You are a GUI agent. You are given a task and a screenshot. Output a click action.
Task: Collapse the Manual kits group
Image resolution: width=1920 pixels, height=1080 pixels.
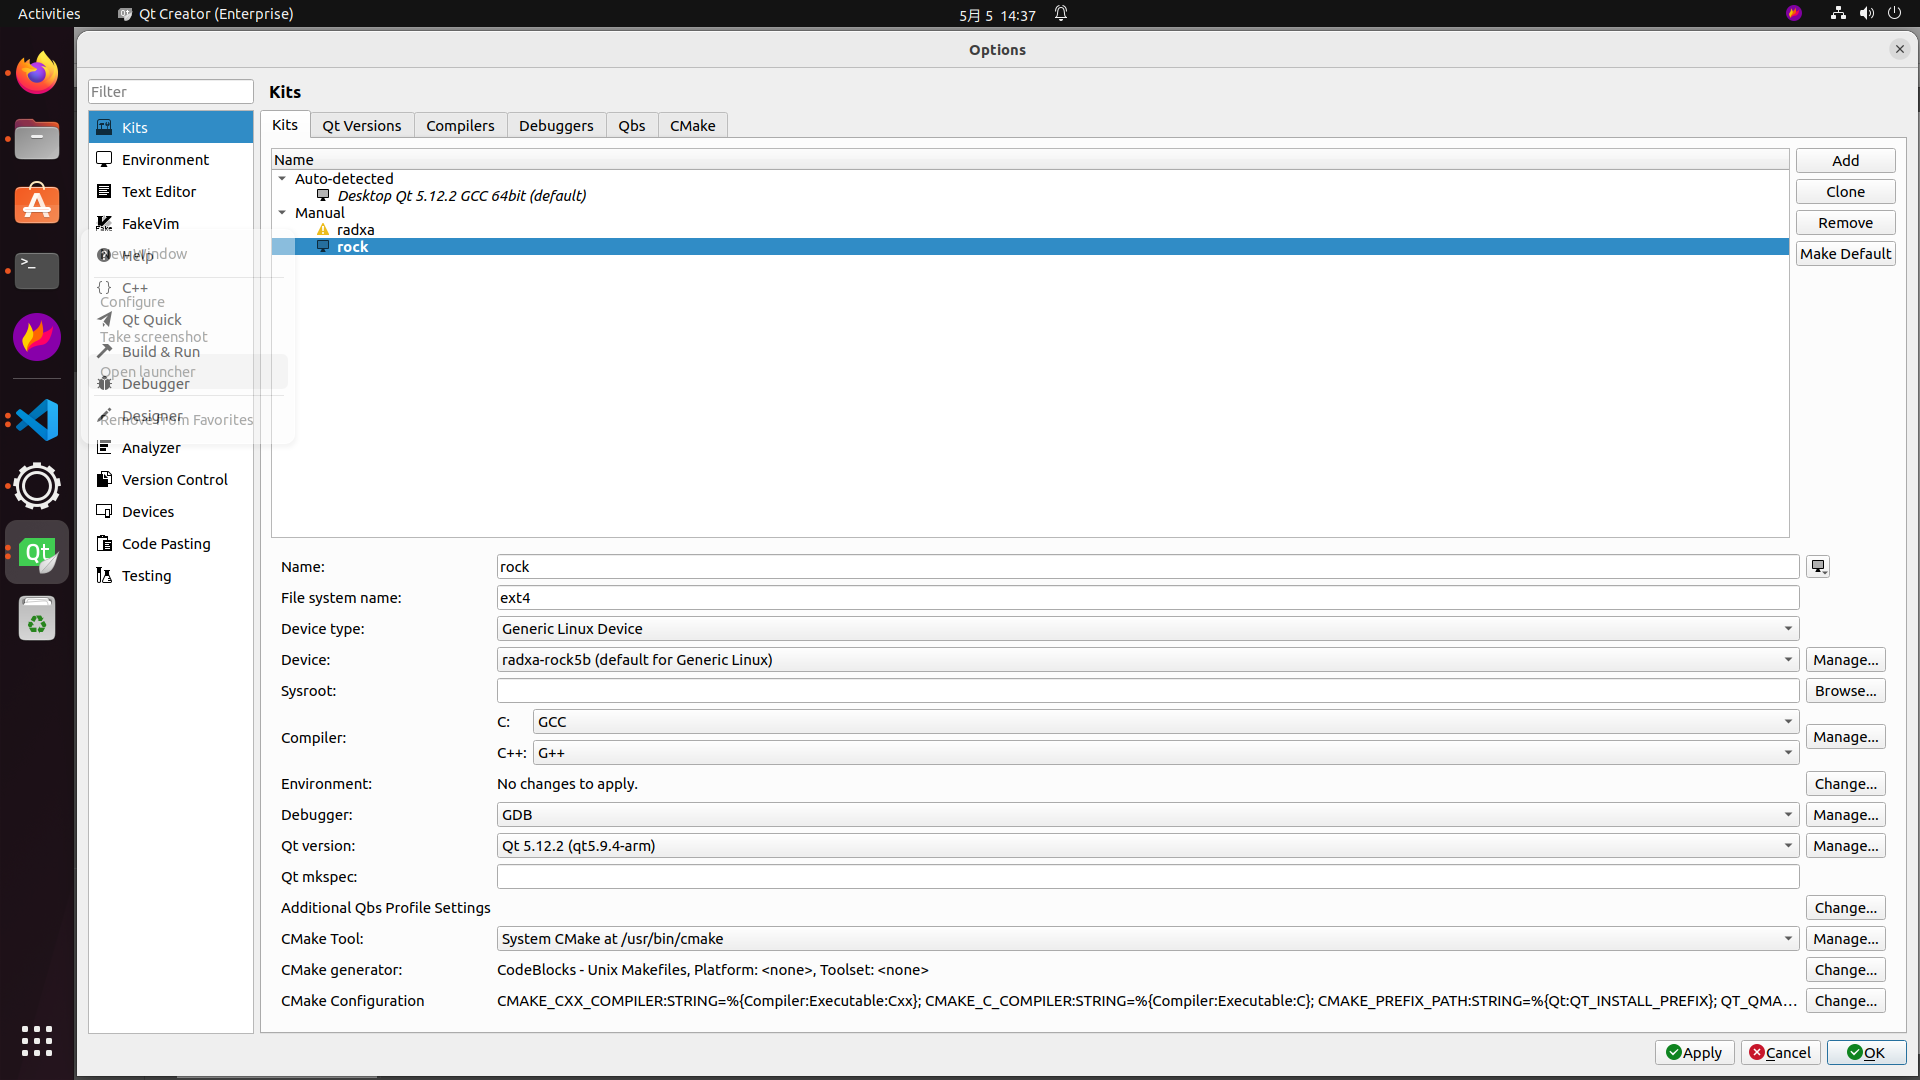point(282,213)
